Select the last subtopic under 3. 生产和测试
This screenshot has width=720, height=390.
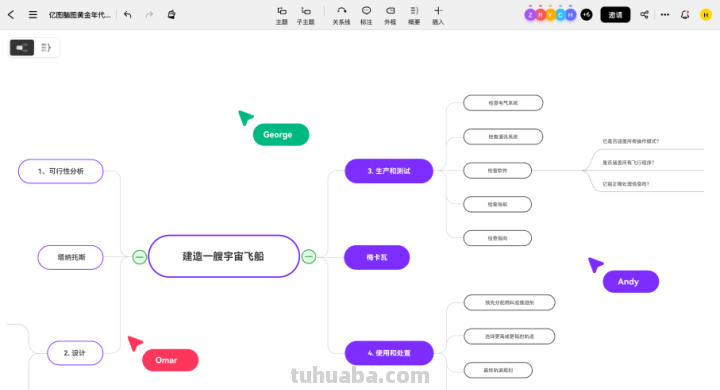497,238
